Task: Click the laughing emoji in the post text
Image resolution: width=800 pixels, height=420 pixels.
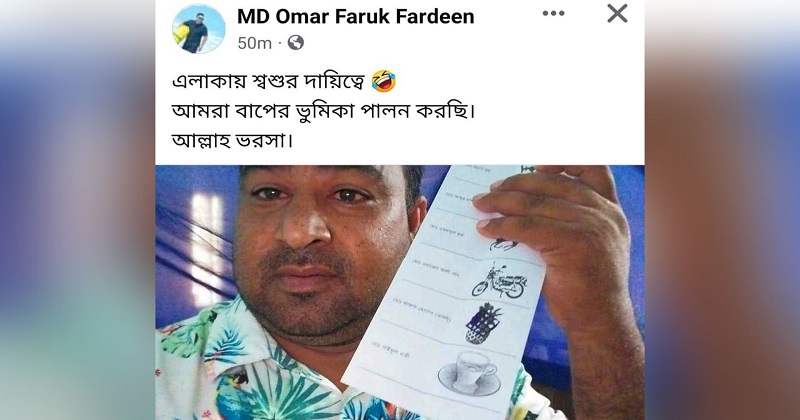Action: click(384, 81)
